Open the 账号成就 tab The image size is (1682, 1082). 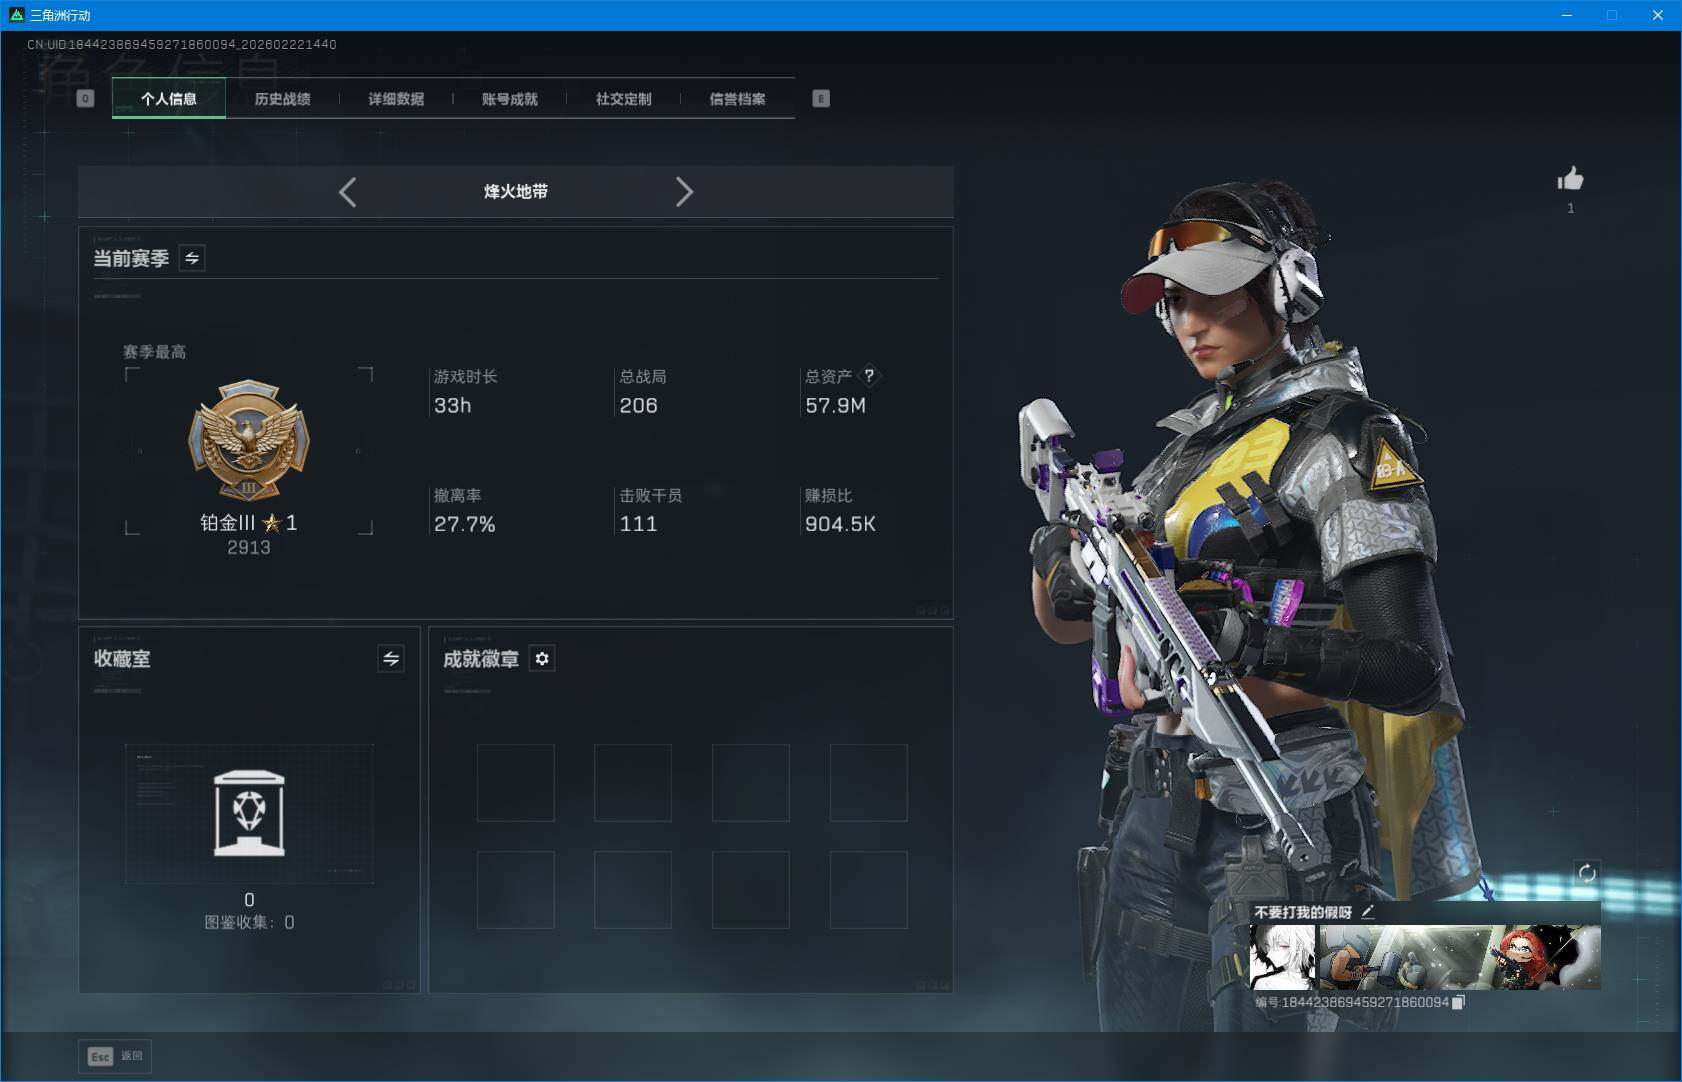tap(510, 98)
